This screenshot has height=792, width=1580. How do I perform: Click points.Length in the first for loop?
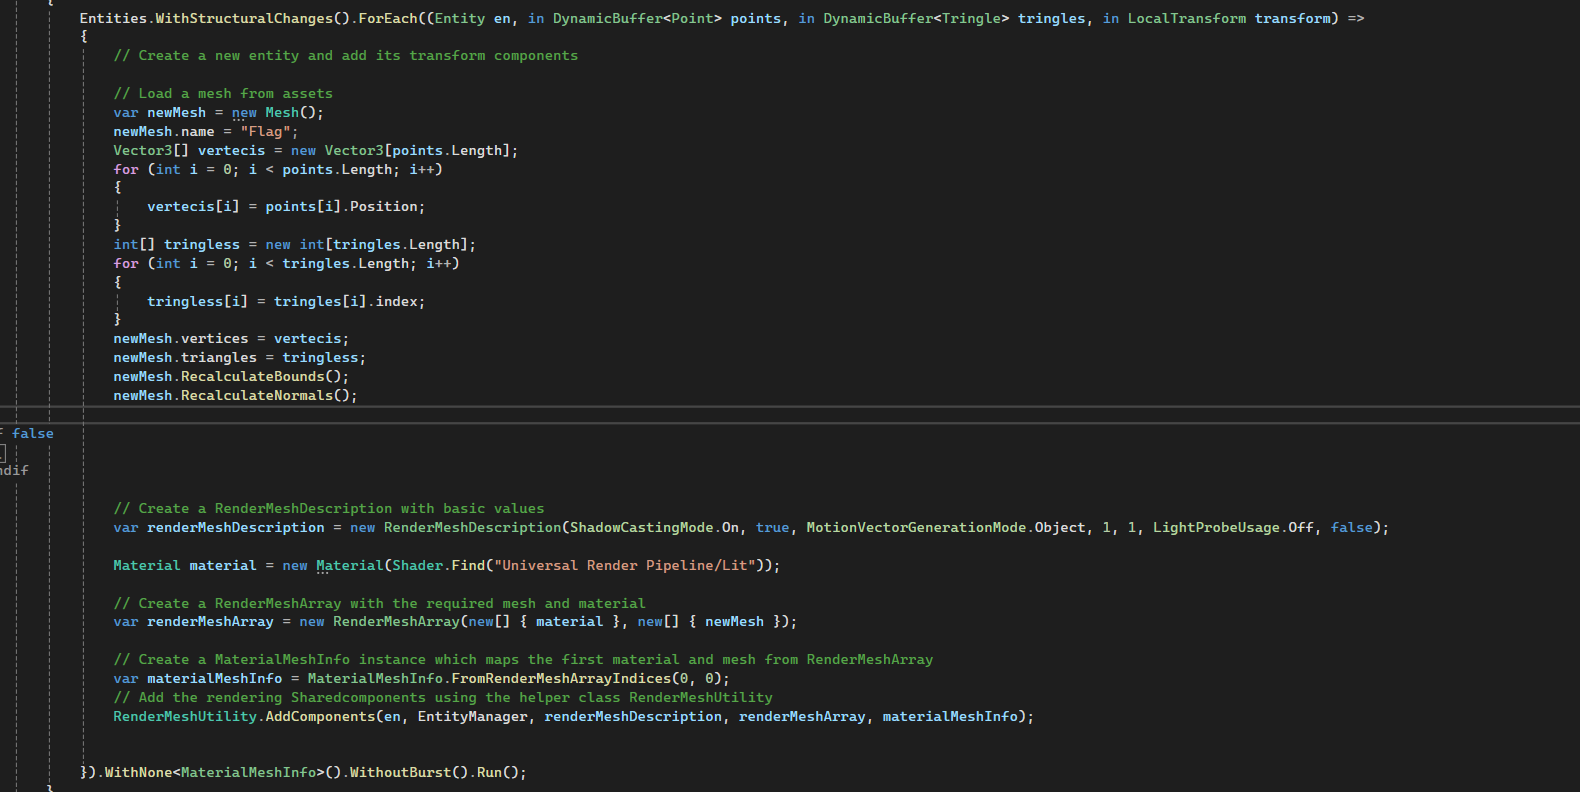[337, 170]
